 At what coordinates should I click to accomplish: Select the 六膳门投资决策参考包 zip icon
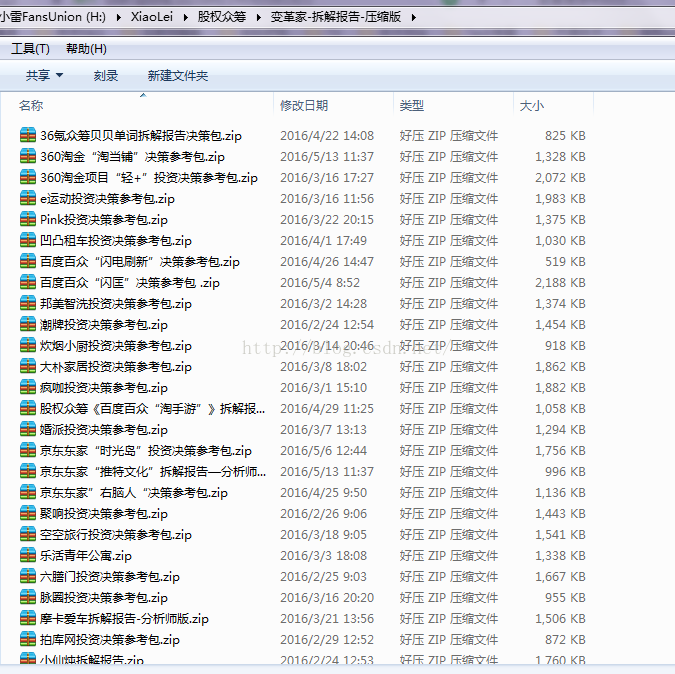tap(28, 576)
